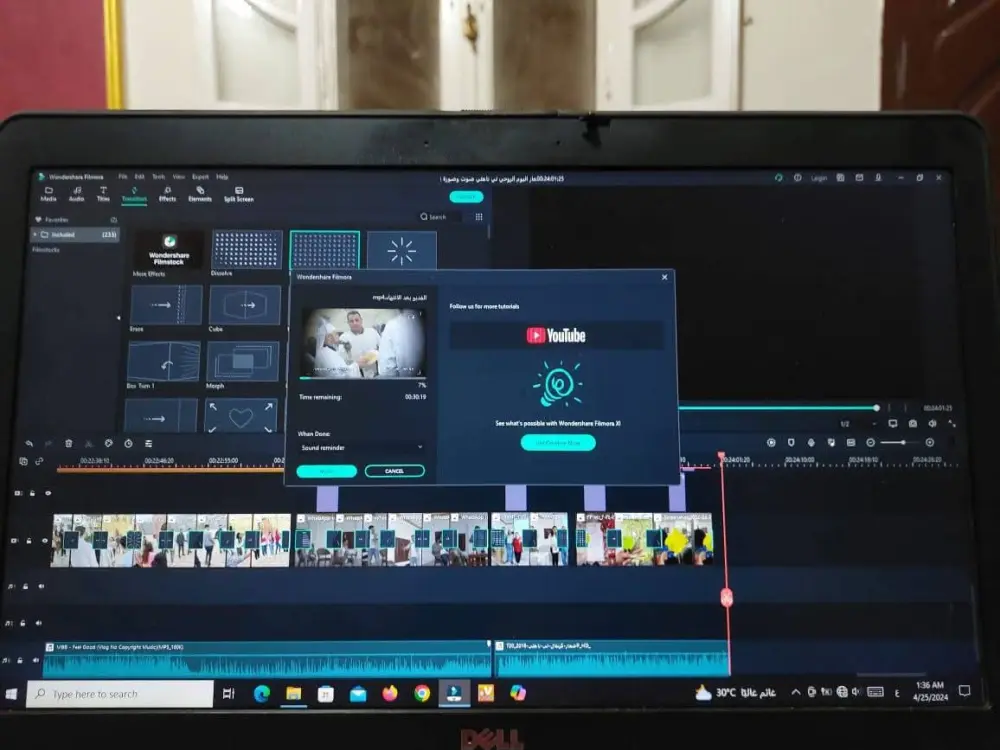
Task: Toggle visibility eye of the top video track
Action: [x=48, y=493]
